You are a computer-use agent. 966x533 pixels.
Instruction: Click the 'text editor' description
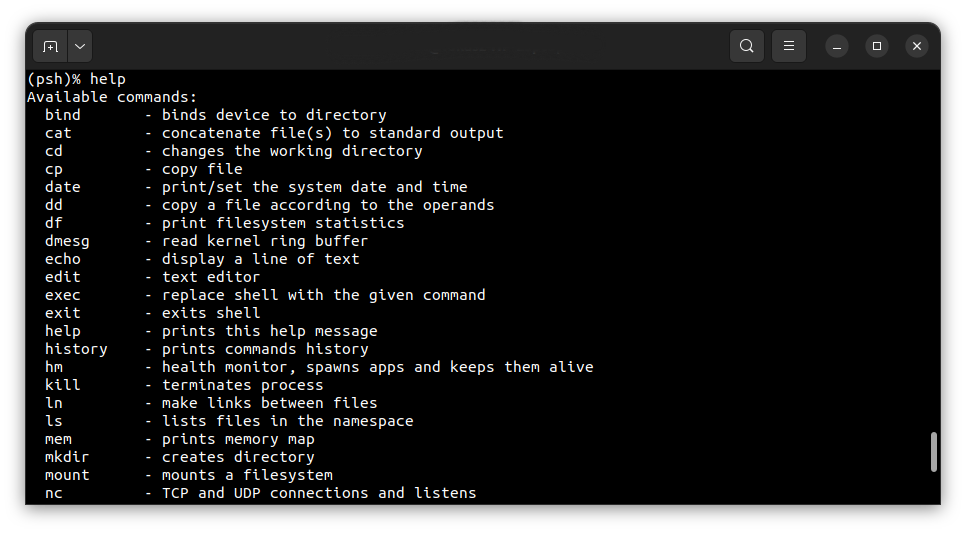tap(211, 277)
